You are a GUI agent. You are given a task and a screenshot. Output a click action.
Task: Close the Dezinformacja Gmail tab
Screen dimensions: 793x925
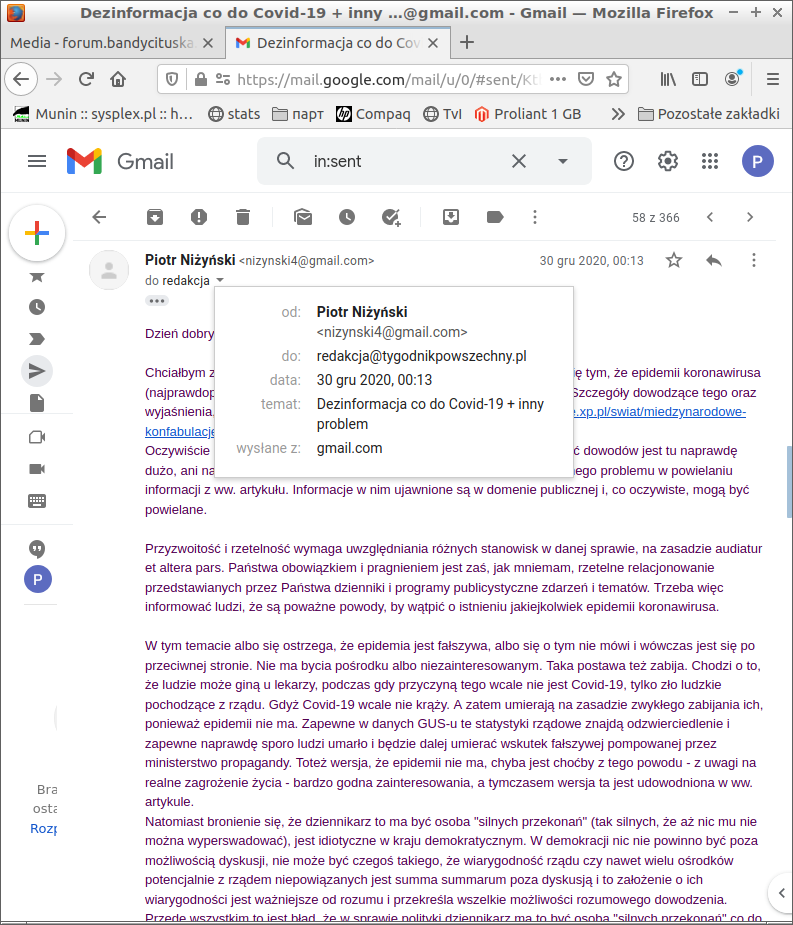tap(432, 43)
